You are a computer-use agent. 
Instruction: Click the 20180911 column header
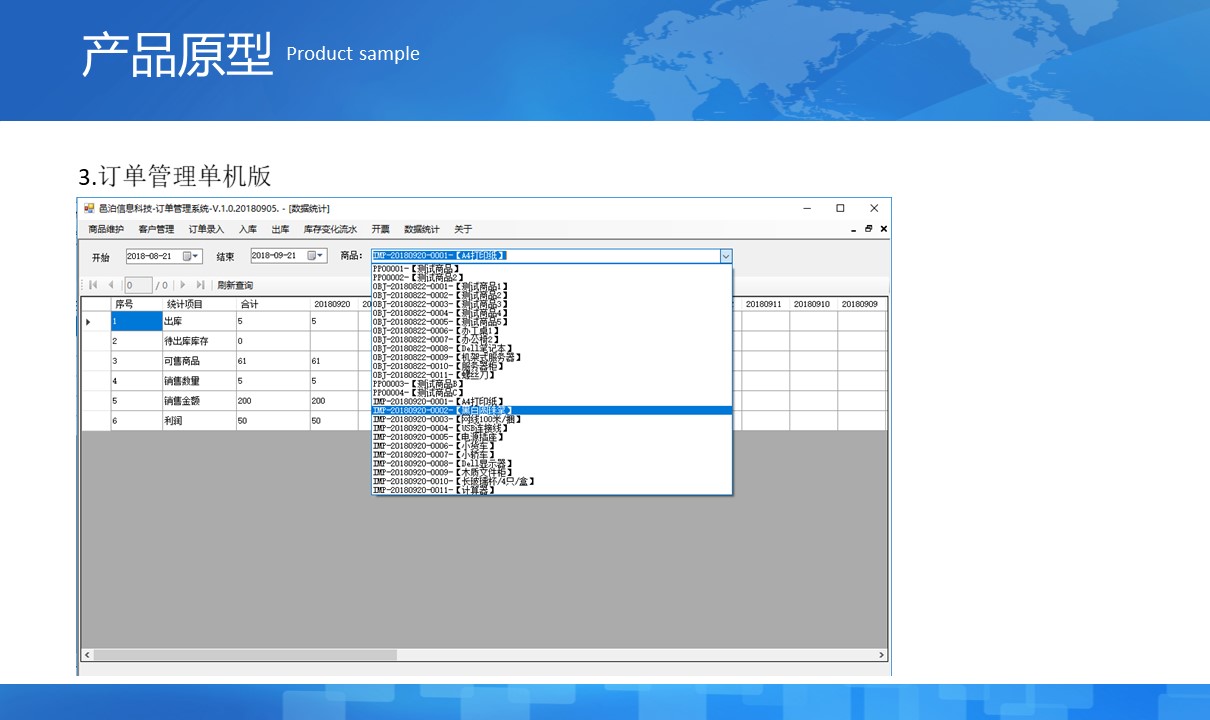(764, 304)
